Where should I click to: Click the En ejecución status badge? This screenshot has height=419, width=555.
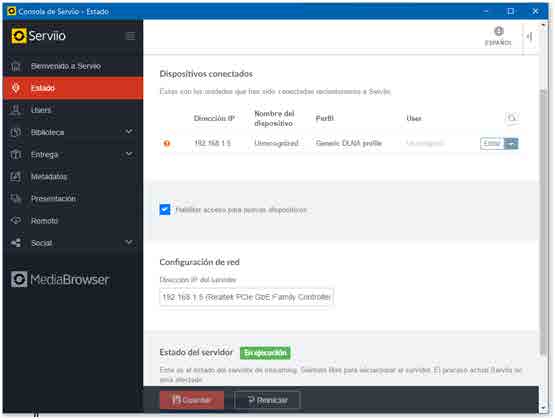(265, 353)
